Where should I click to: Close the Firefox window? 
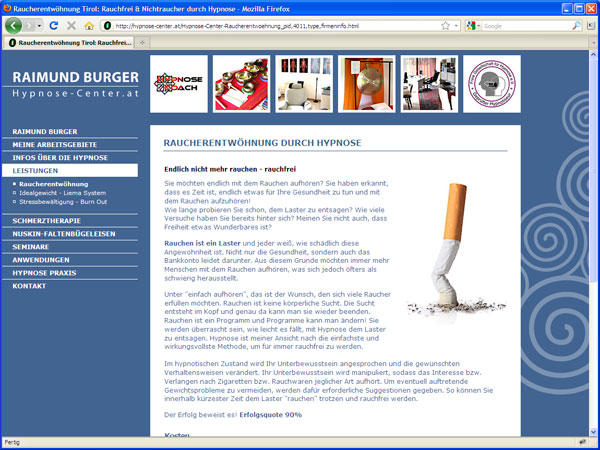tap(592, 8)
